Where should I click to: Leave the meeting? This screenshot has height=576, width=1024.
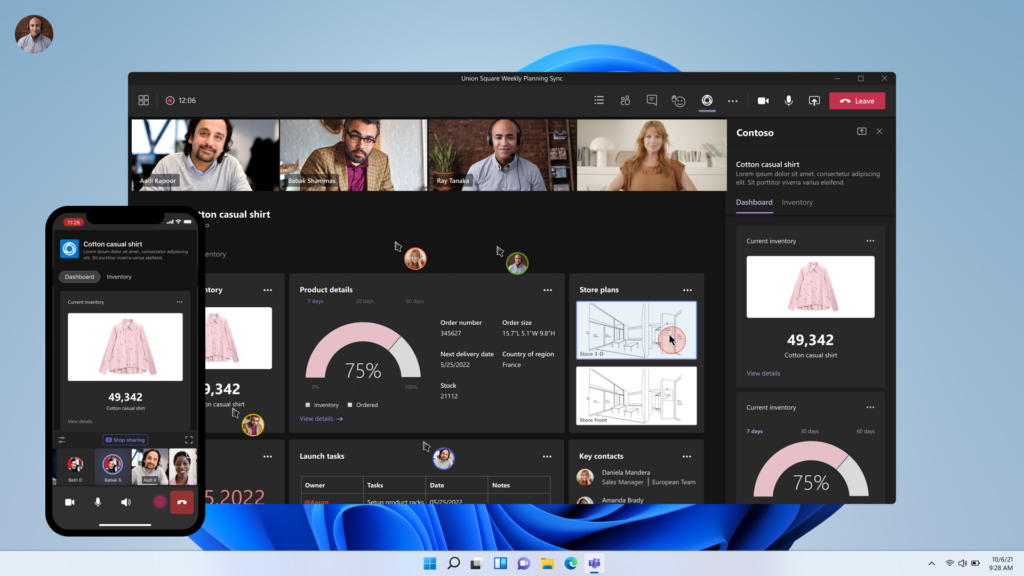pyautogui.click(x=857, y=101)
